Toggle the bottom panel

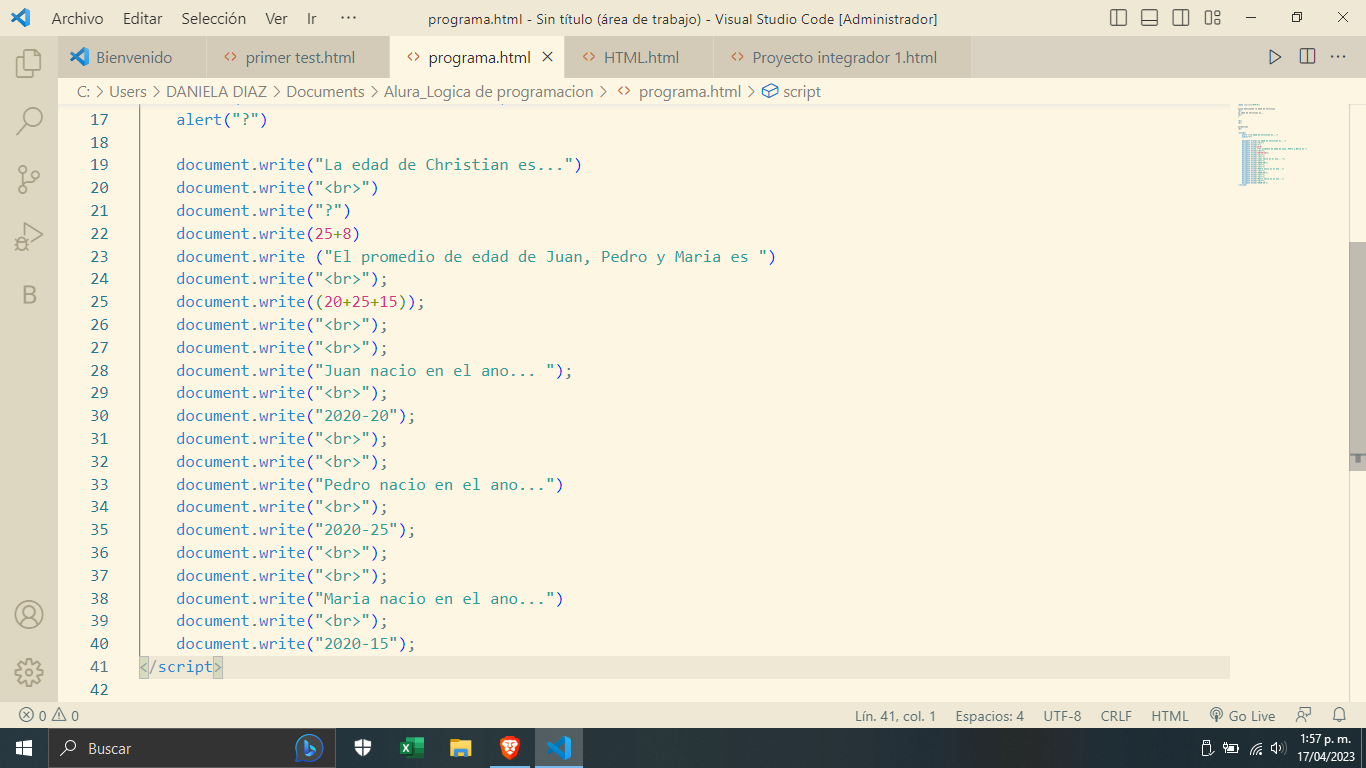pos(1150,18)
